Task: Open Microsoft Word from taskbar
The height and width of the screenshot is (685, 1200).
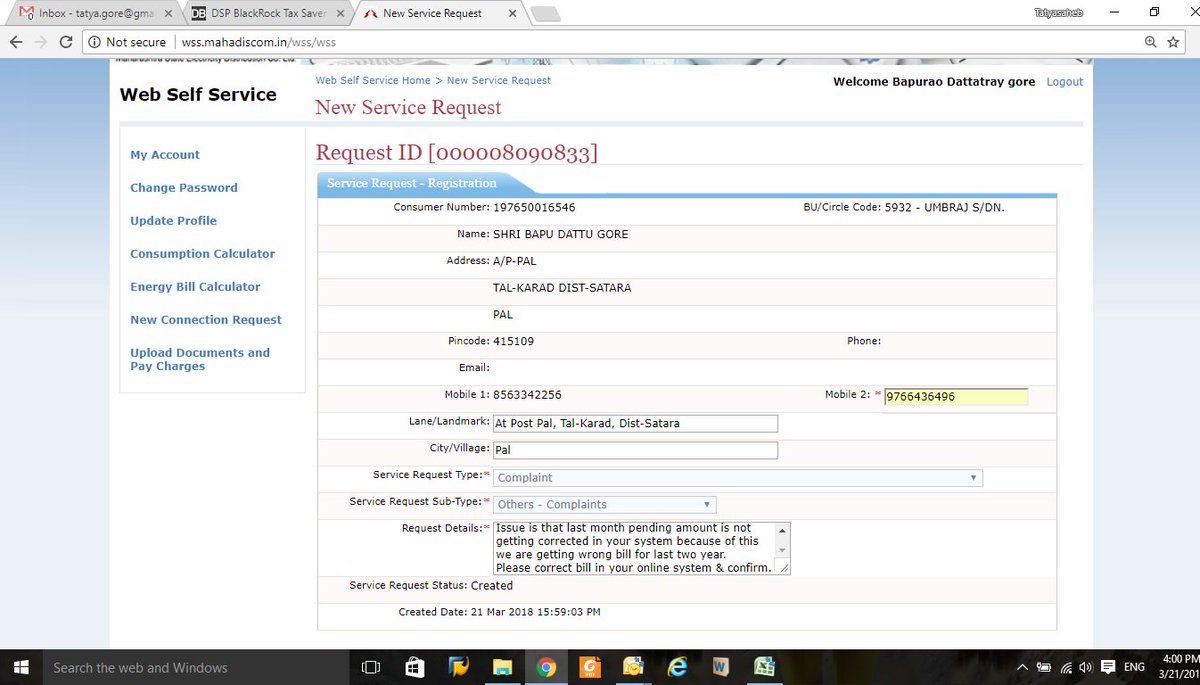Action: click(720, 667)
